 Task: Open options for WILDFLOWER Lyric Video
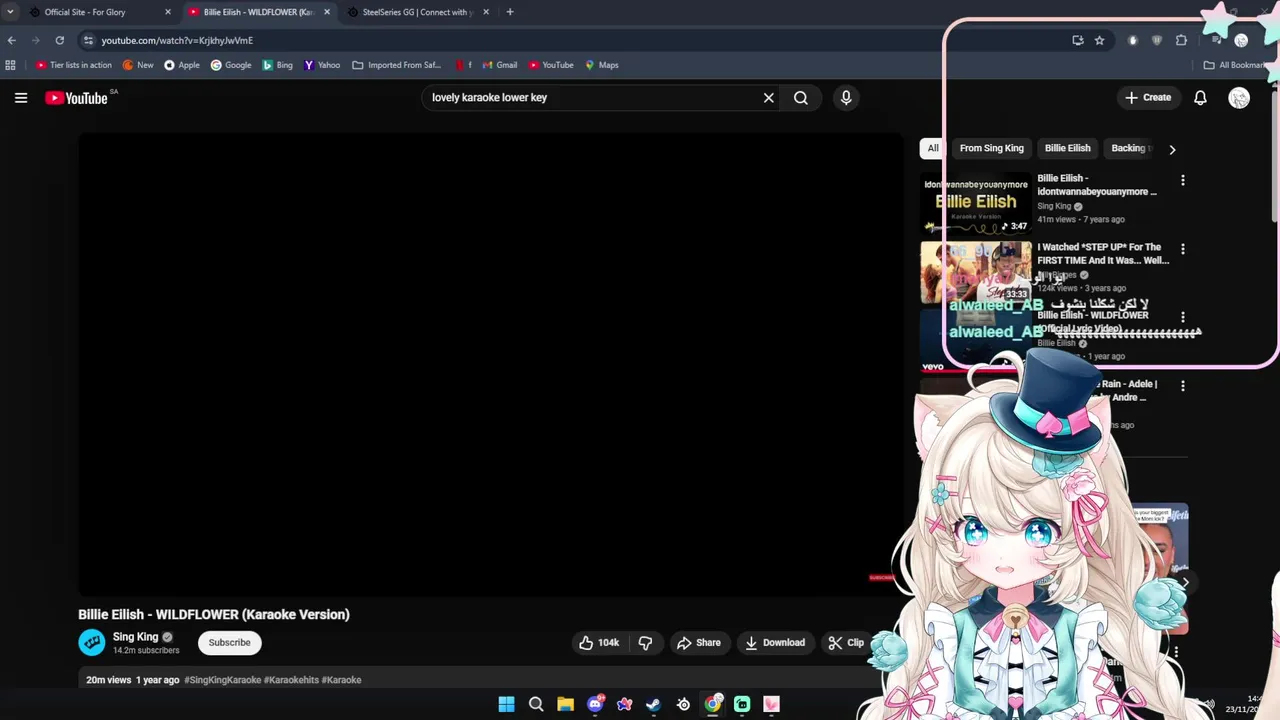[x=1183, y=317]
